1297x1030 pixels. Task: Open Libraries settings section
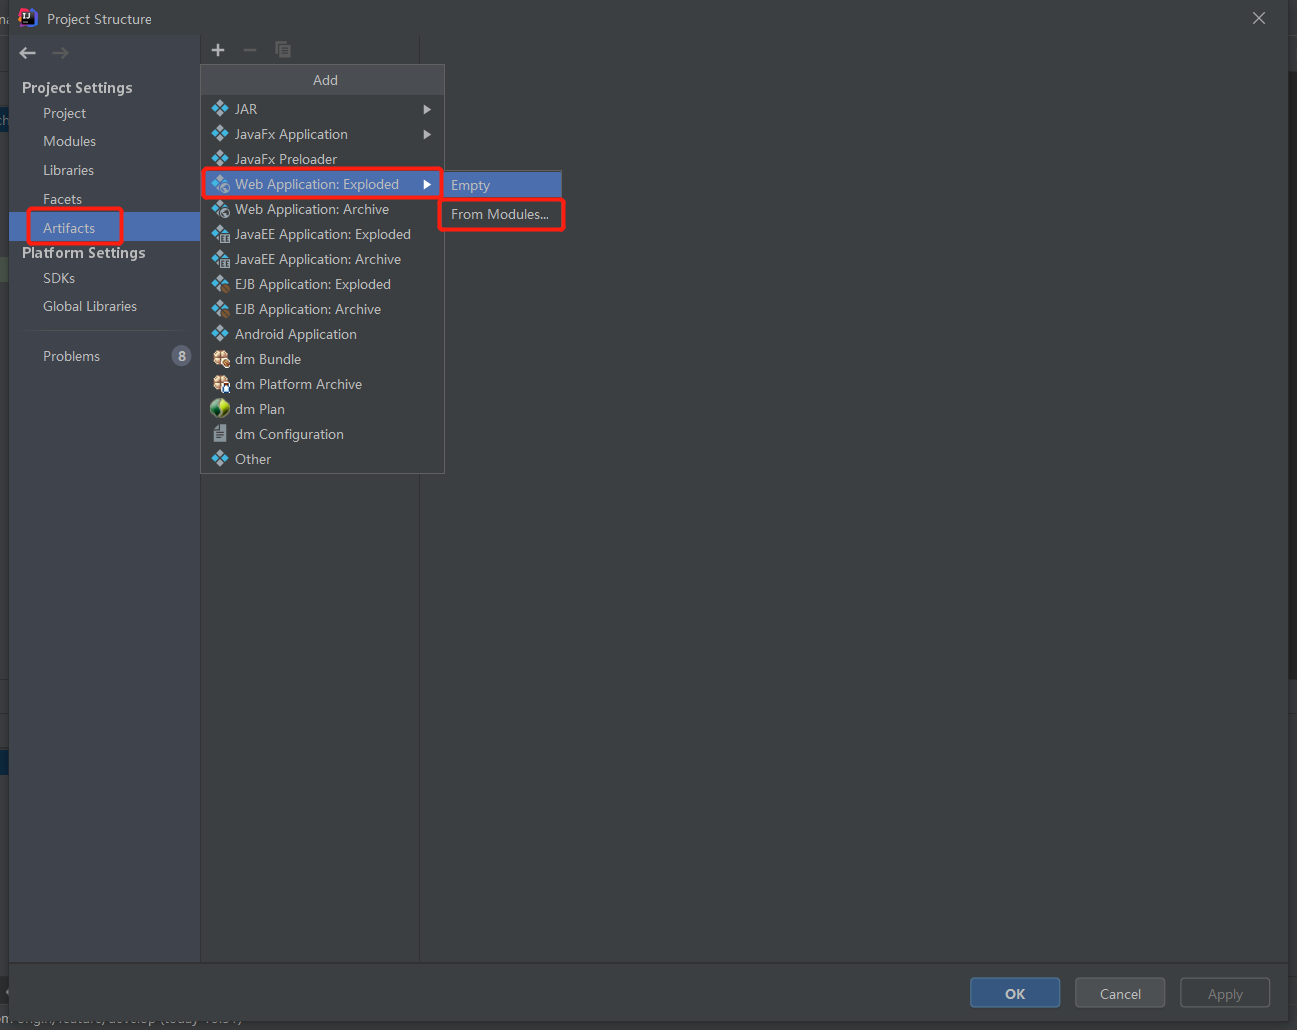(x=104, y=170)
